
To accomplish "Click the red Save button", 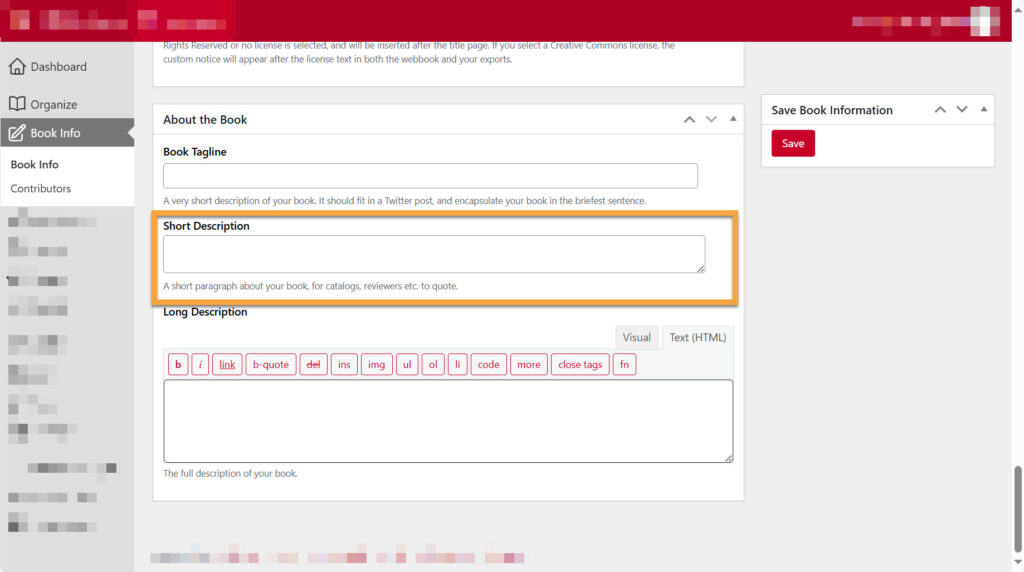I will [x=793, y=144].
